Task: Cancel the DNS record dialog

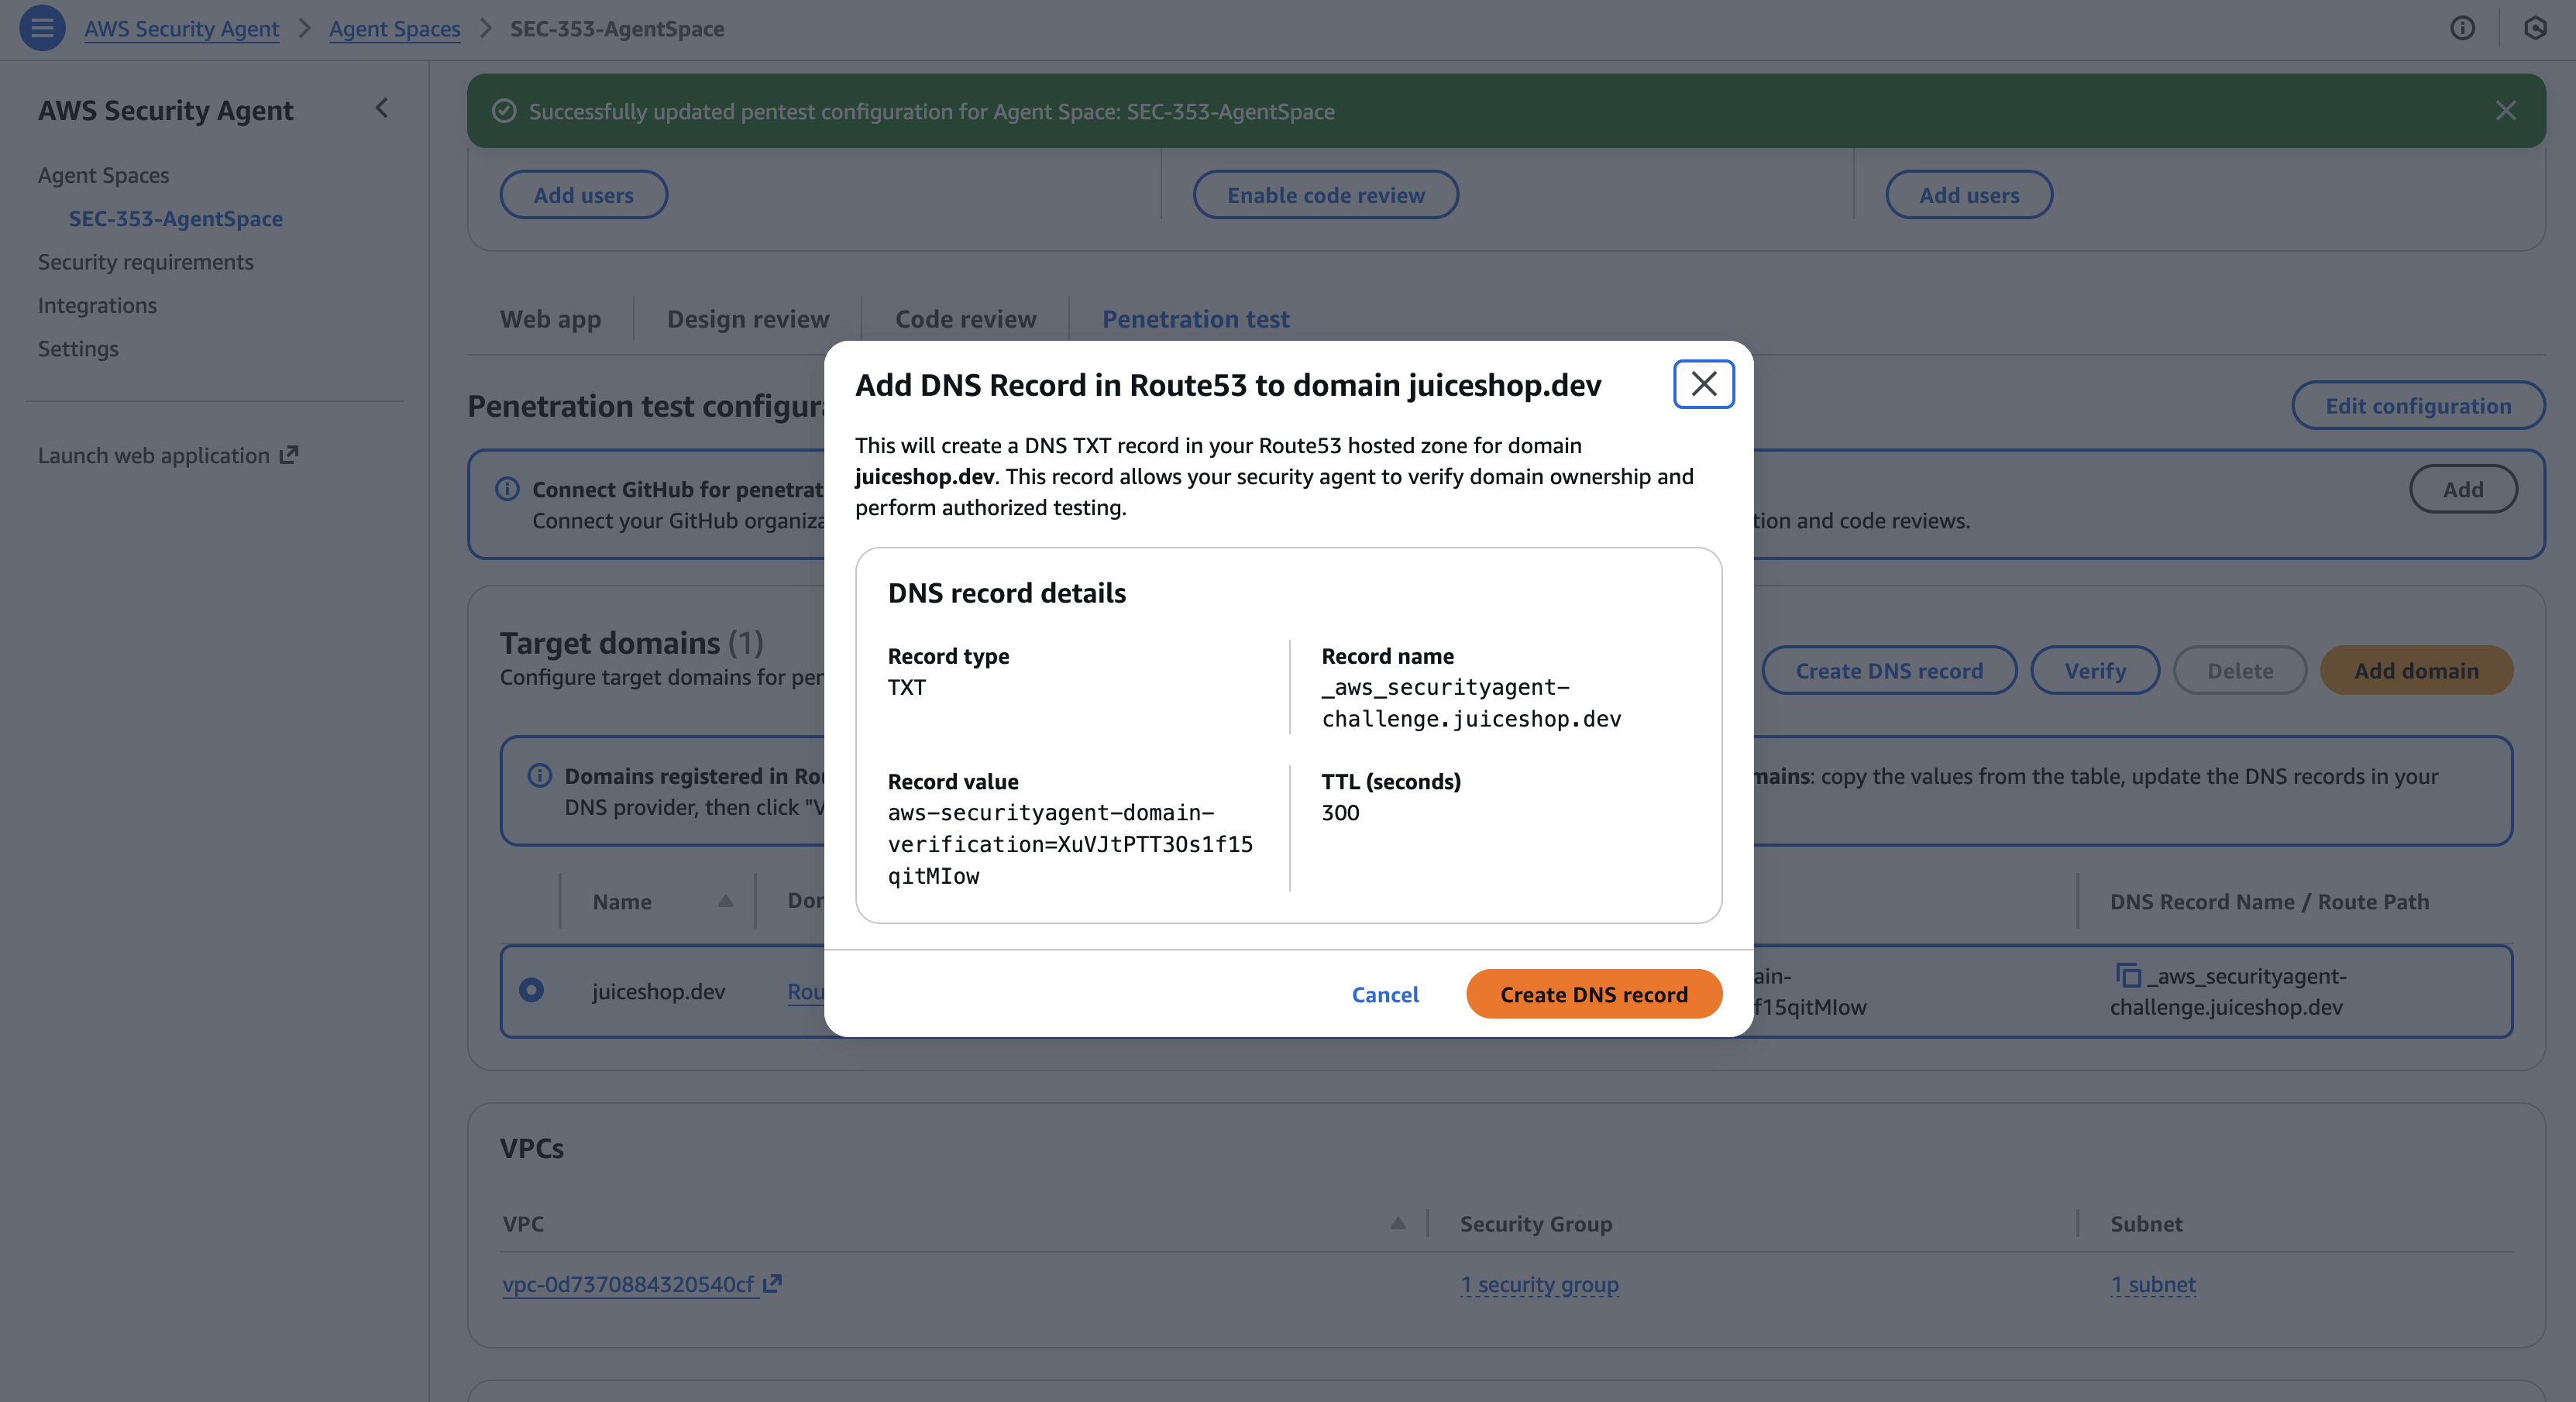Action: tap(1385, 994)
